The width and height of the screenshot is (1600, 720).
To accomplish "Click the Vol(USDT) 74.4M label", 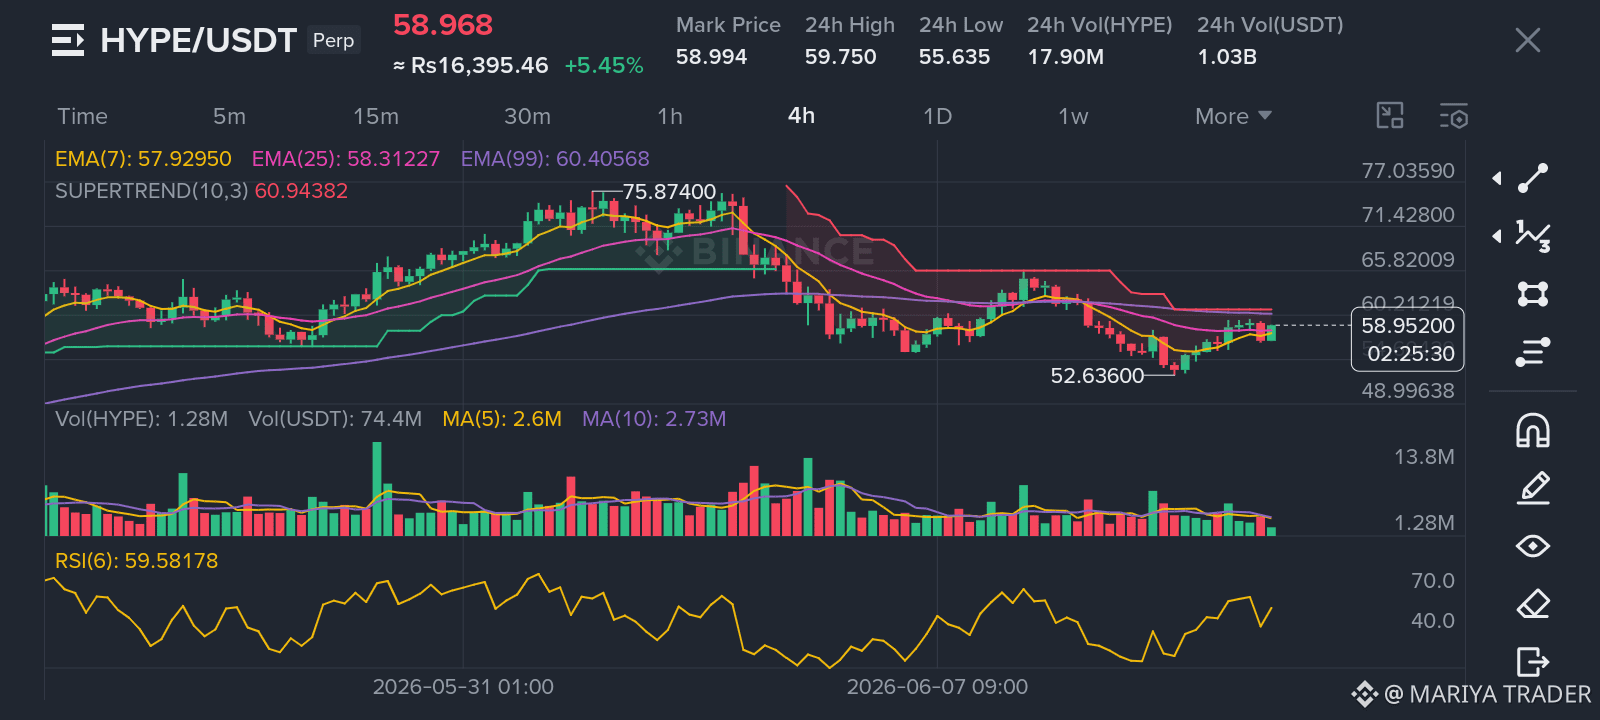I will (335, 419).
